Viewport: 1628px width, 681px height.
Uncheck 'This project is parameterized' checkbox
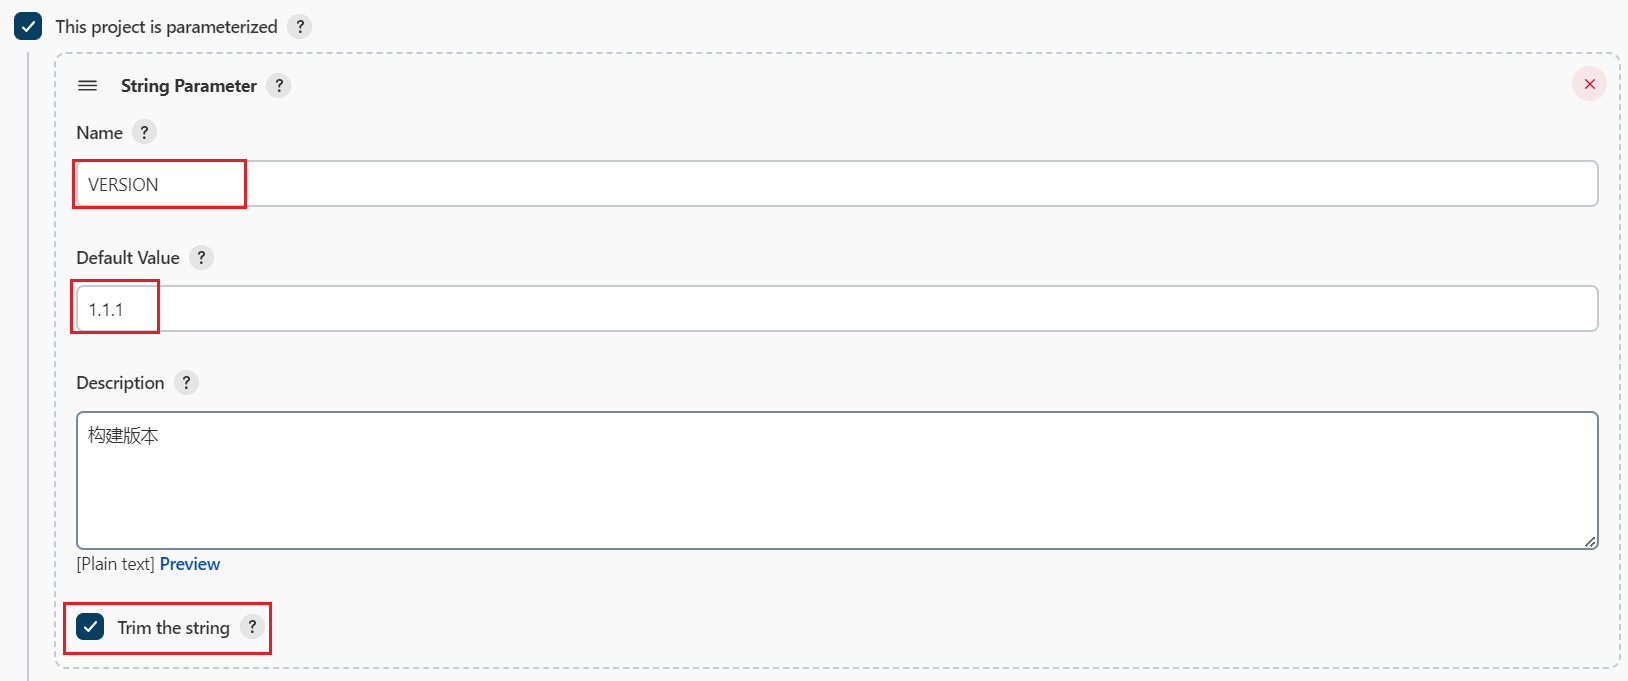tap(28, 27)
